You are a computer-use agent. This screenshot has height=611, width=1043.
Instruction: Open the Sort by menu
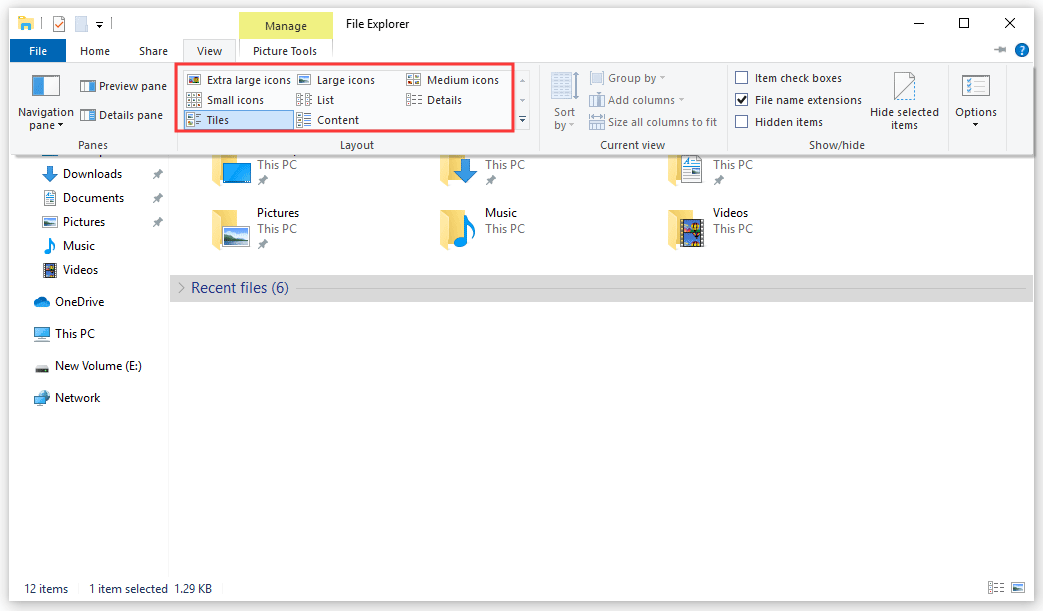click(x=565, y=102)
